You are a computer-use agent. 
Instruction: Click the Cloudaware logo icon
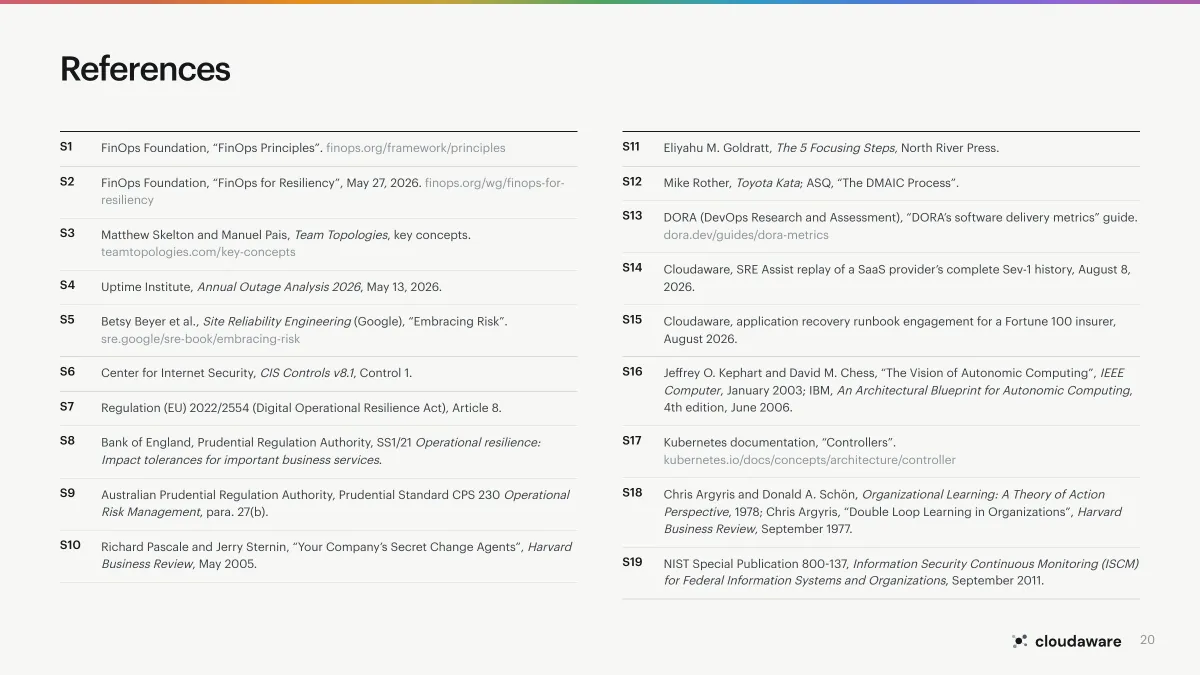coord(1020,641)
